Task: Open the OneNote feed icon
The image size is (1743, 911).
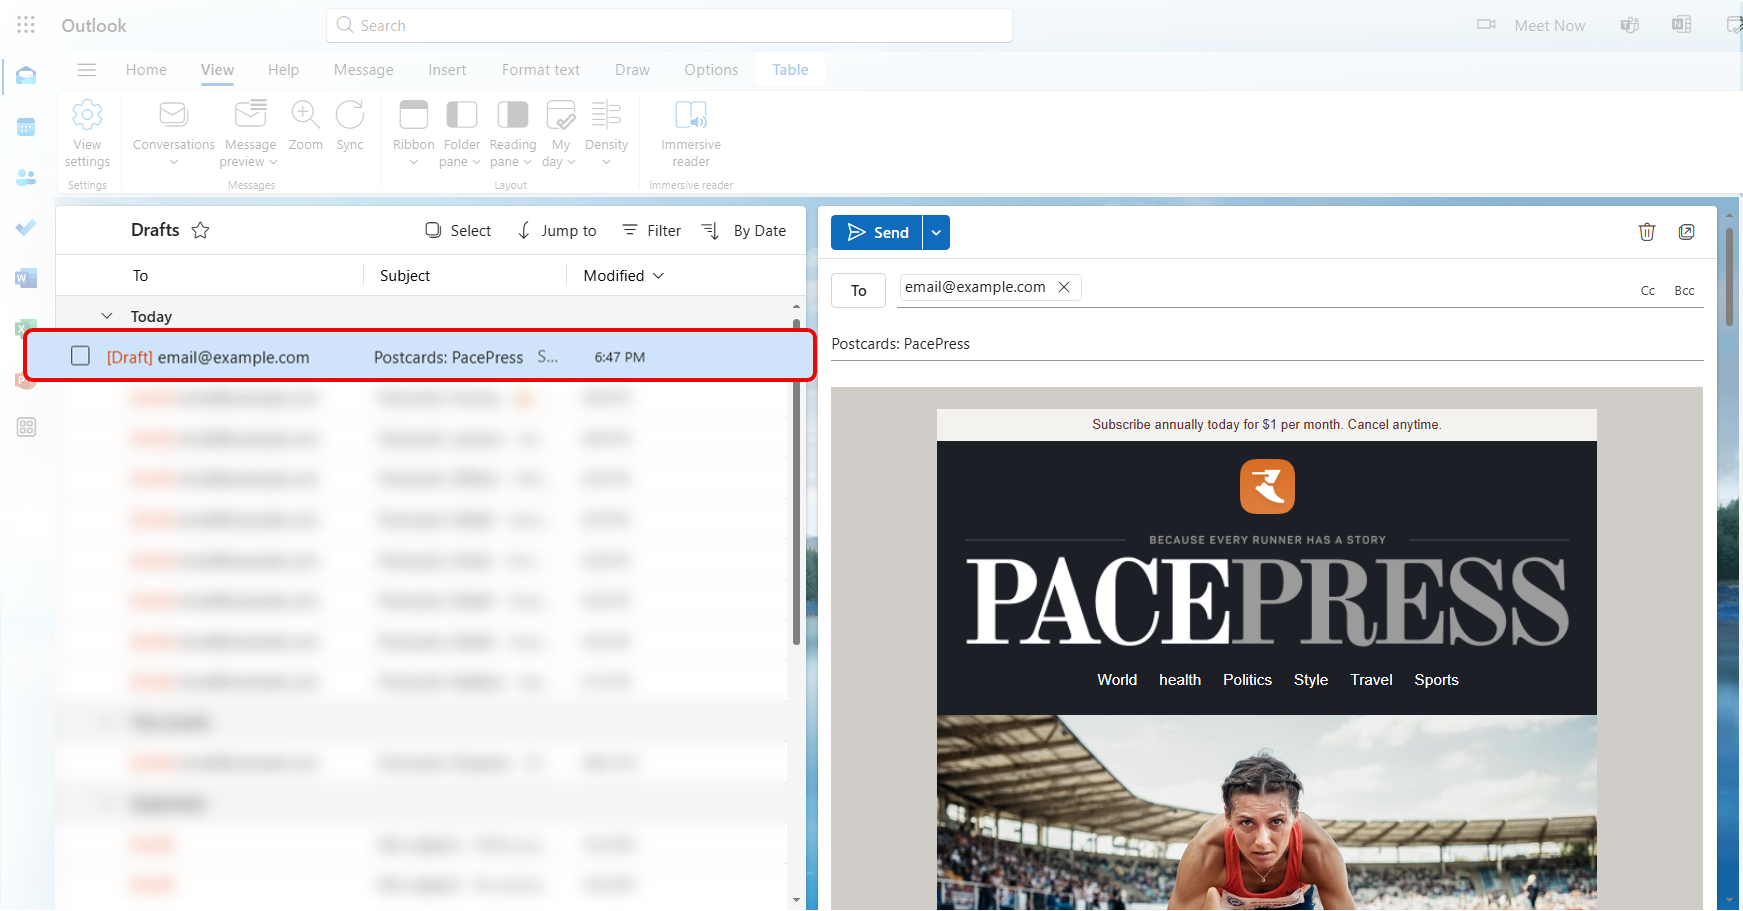Action: pos(1682,25)
